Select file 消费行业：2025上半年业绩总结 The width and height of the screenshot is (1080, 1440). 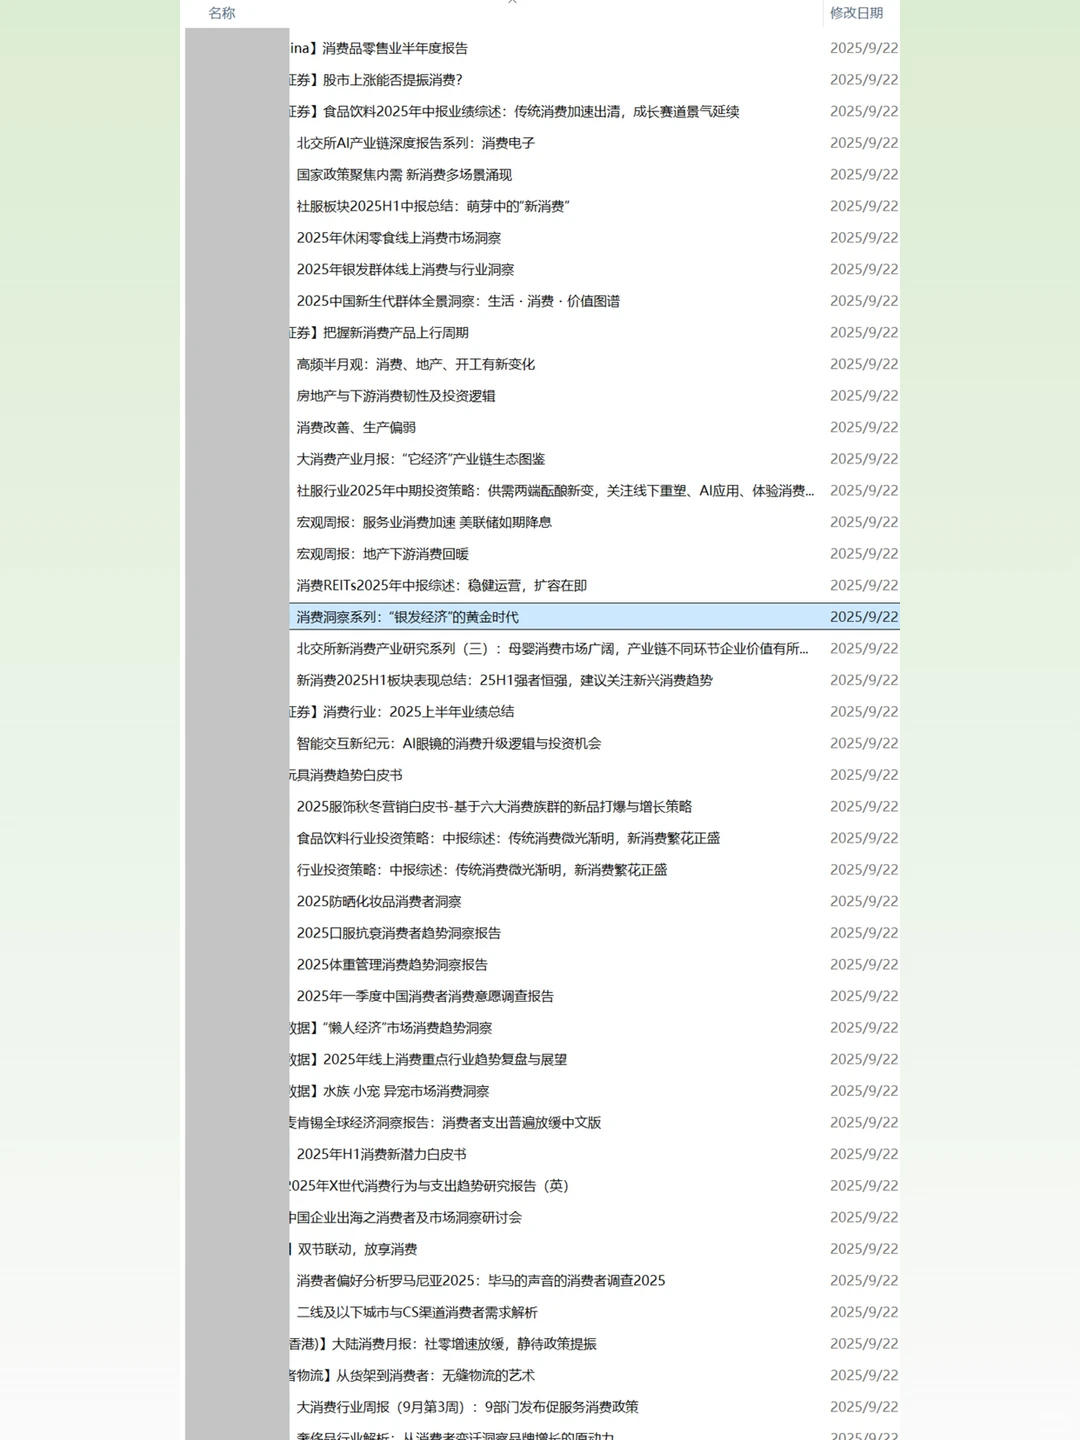click(x=402, y=712)
